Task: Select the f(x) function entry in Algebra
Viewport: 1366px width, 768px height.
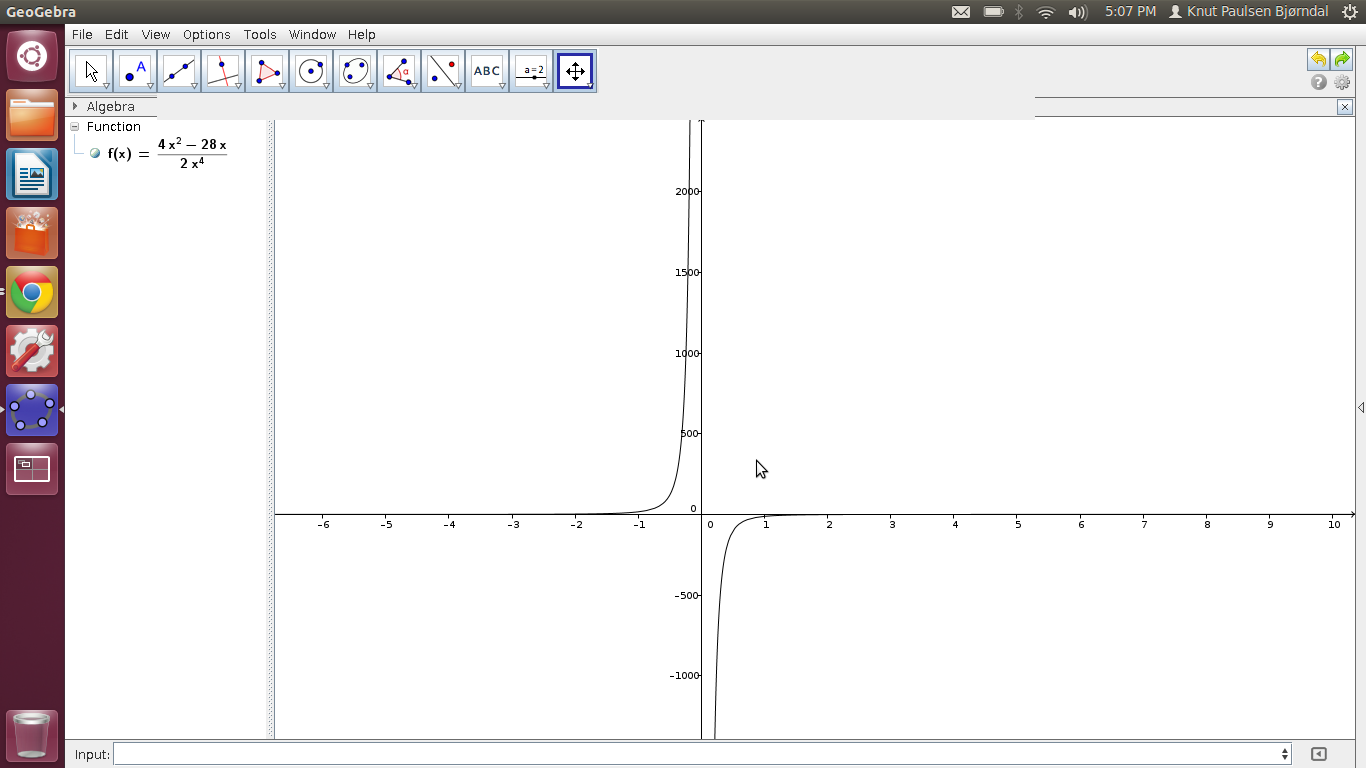Action: [x=167, y=153]
